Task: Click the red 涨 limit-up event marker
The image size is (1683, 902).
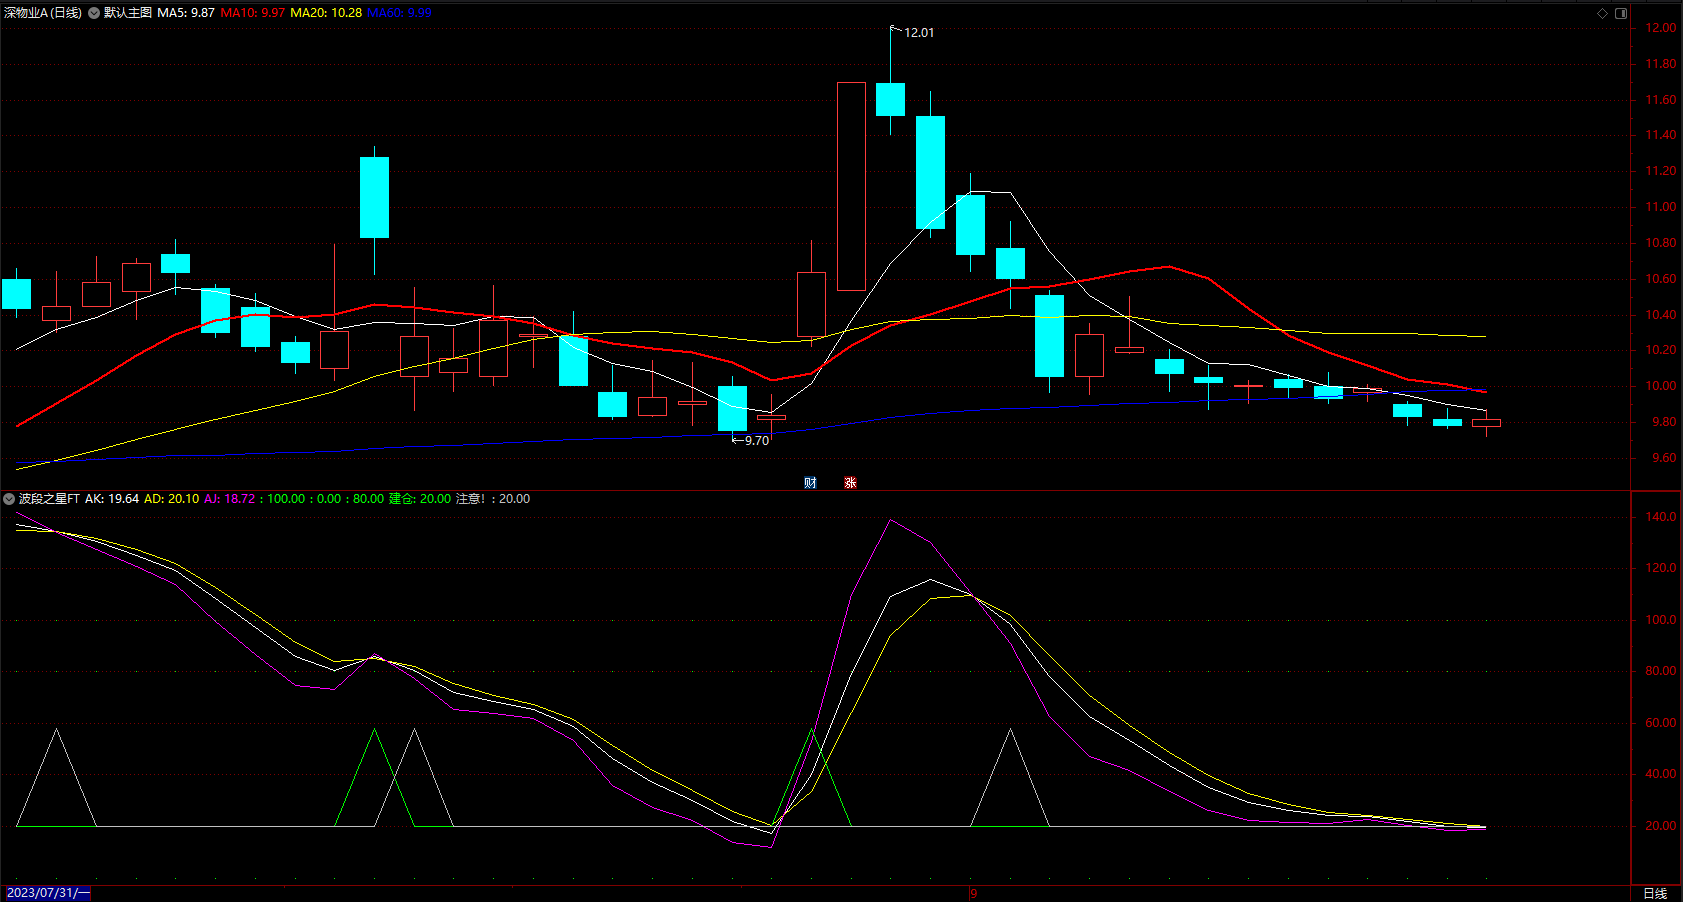Action: 850,483
